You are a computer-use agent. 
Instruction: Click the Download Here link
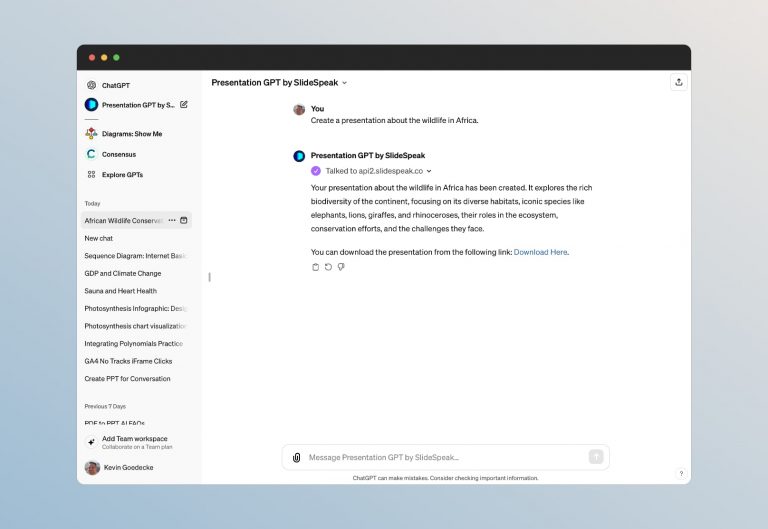pos(540,252)
